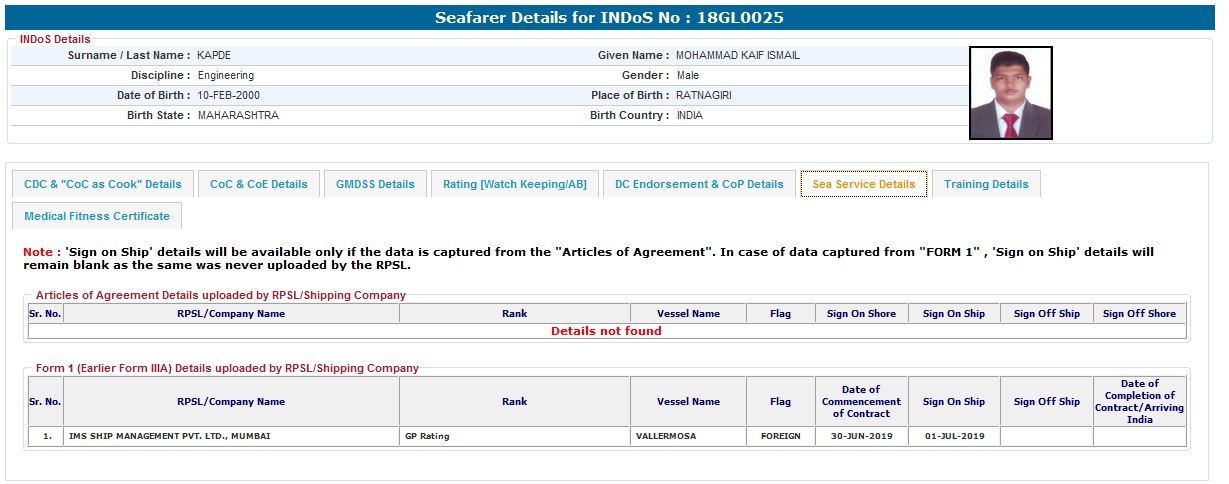Click the IMS SHIP MANAGEMENT PVT. LTD. company cell
Image resolution: width=1229 pixels, height=484 pixels.
[168, 437]
